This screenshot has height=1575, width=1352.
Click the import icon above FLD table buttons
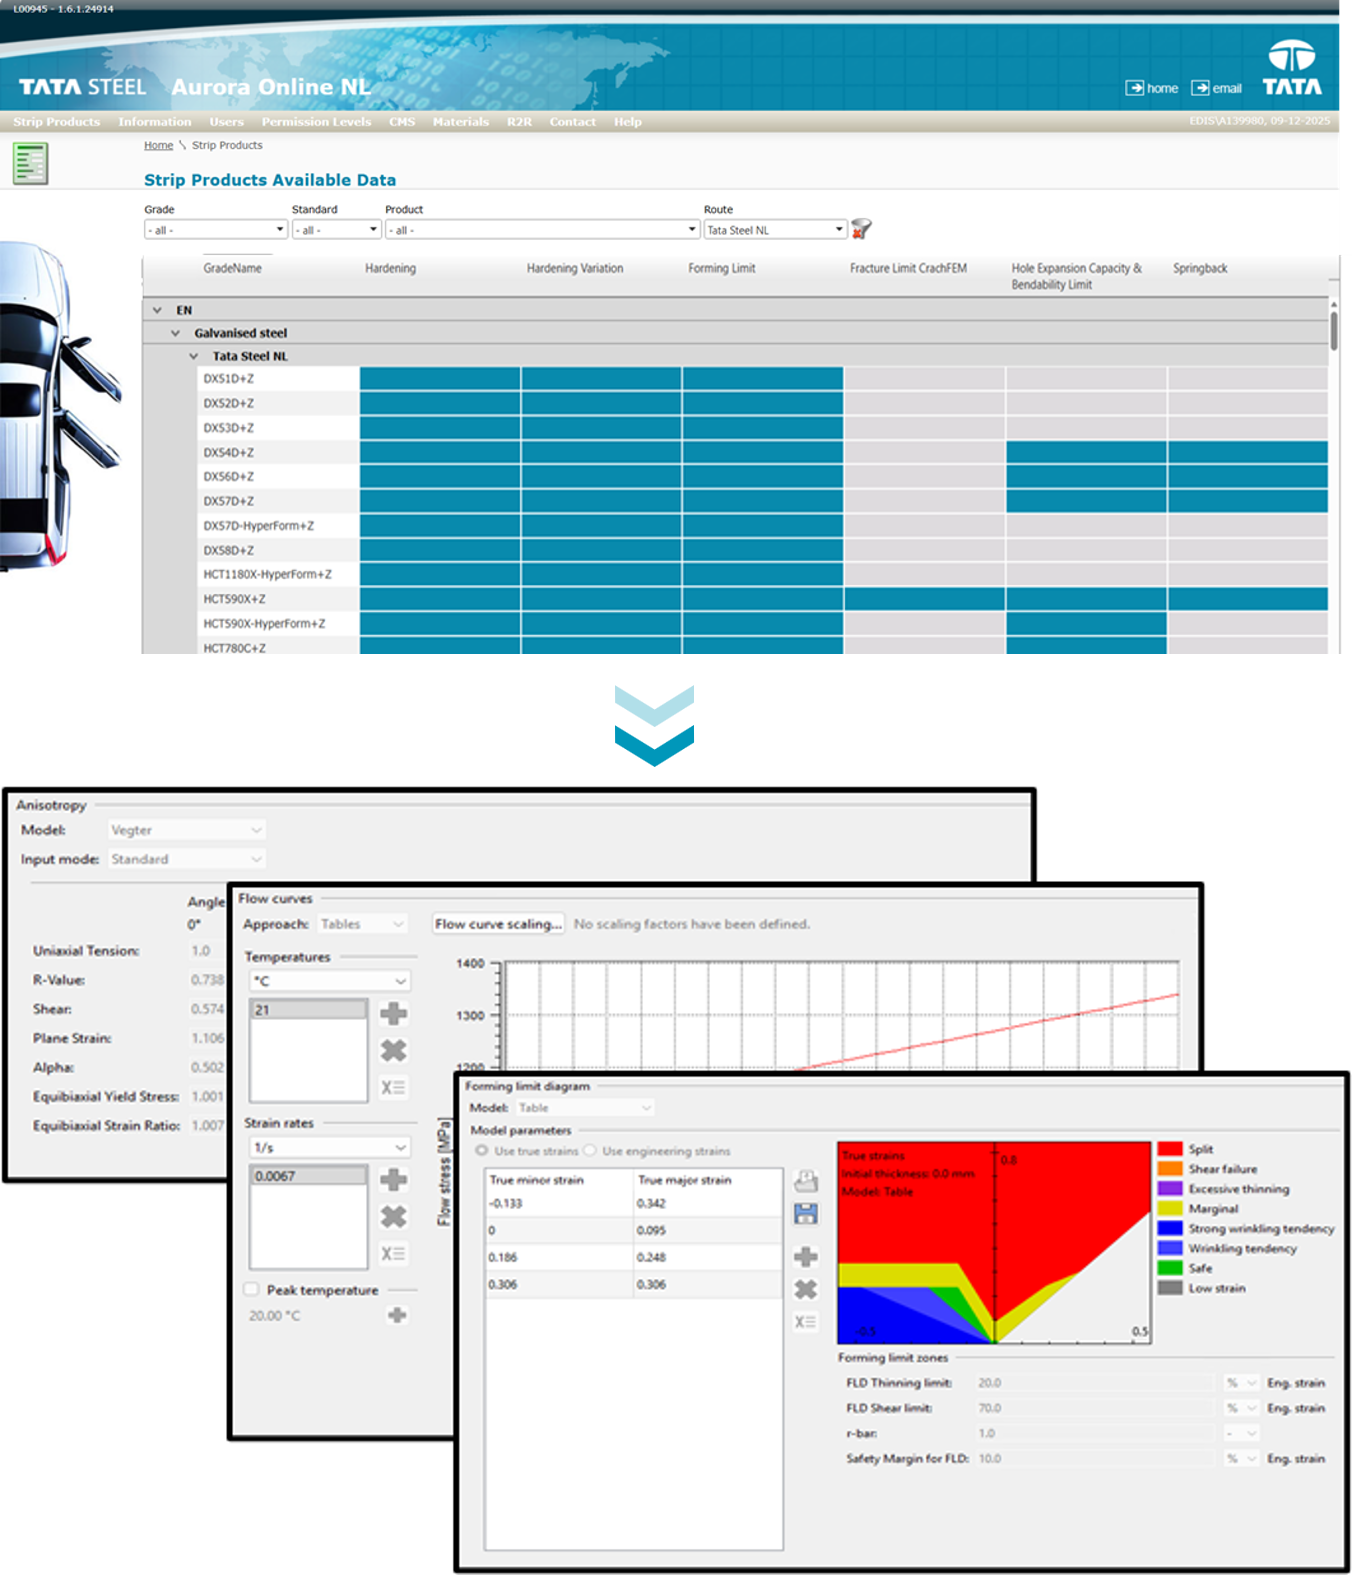pos(806,1181)
